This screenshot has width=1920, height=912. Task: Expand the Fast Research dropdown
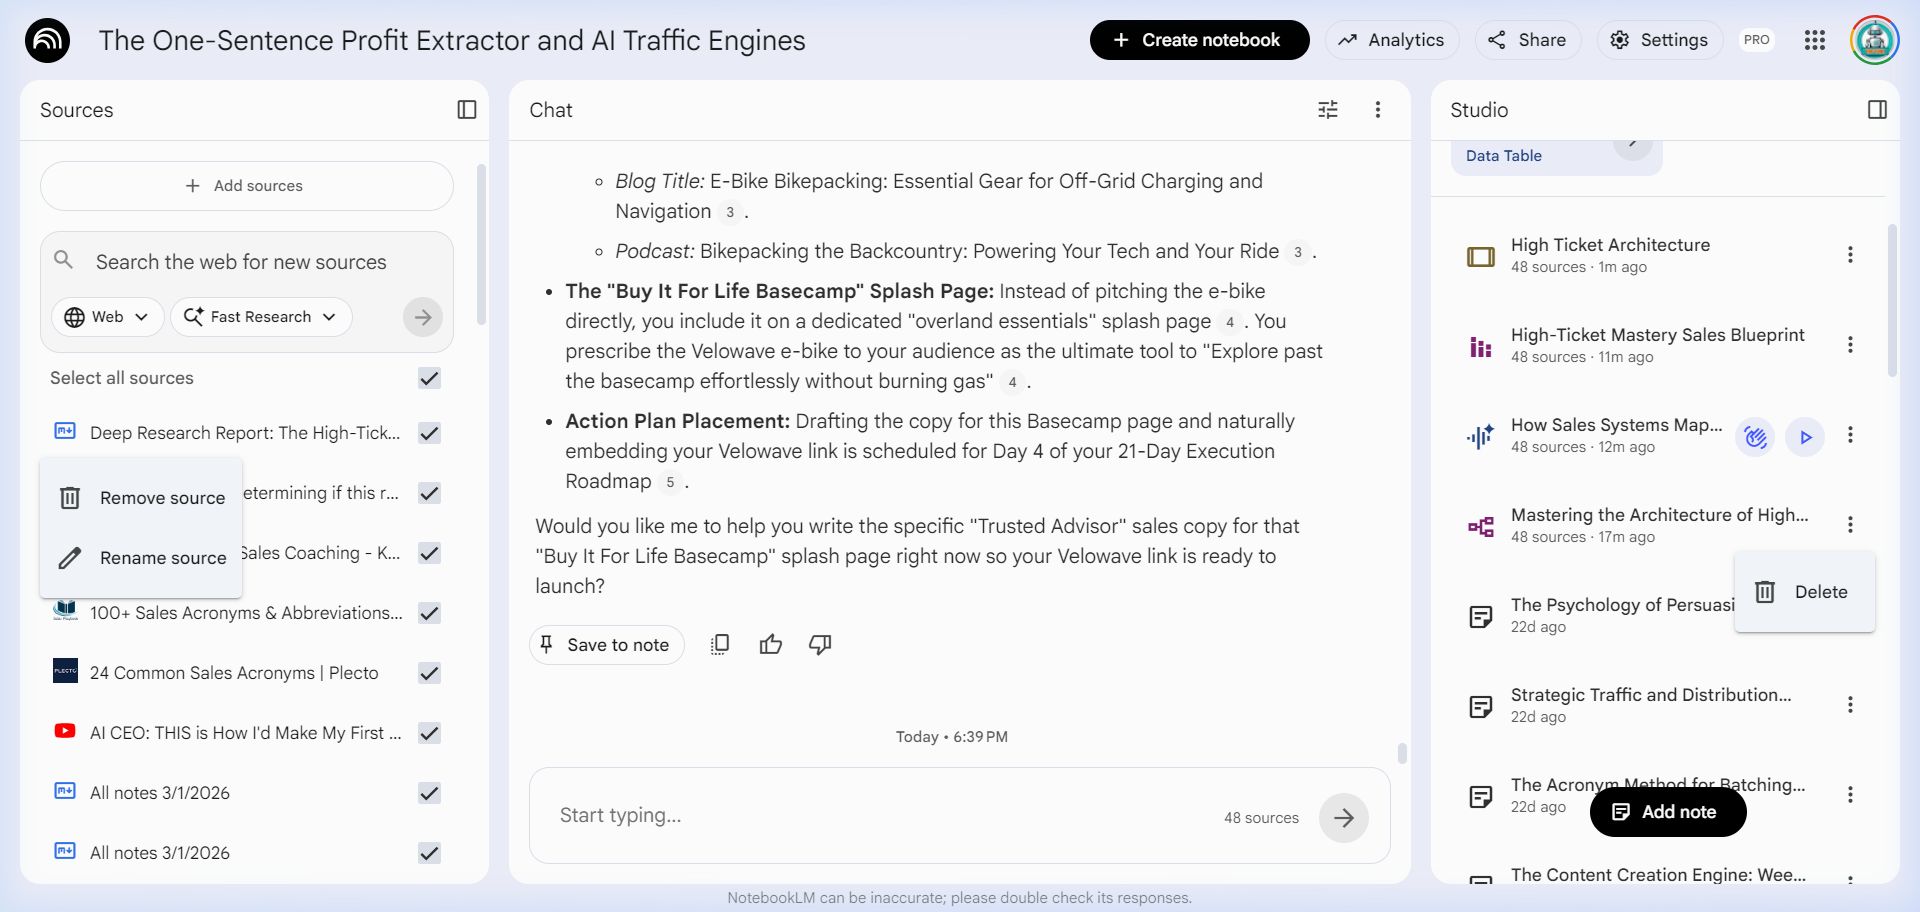pyautogui.click(x=261, y=317)
